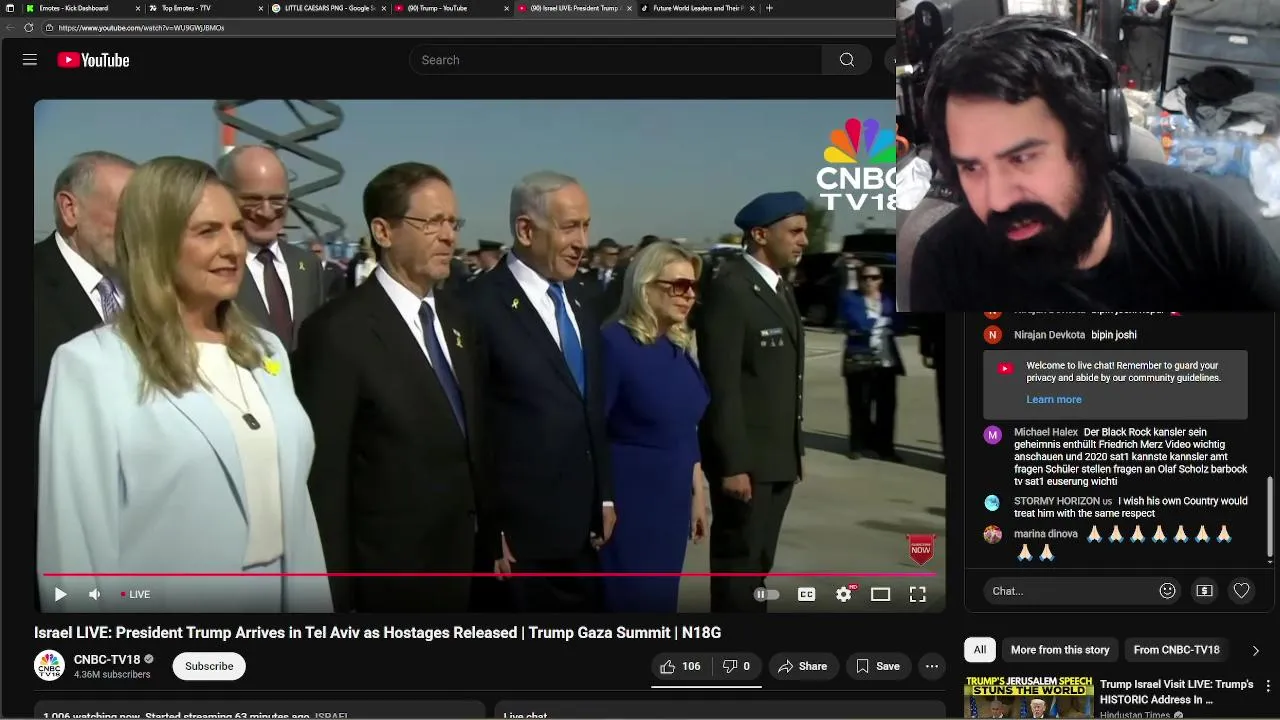Subscribe to CNBC-TV18

(209, 666)
